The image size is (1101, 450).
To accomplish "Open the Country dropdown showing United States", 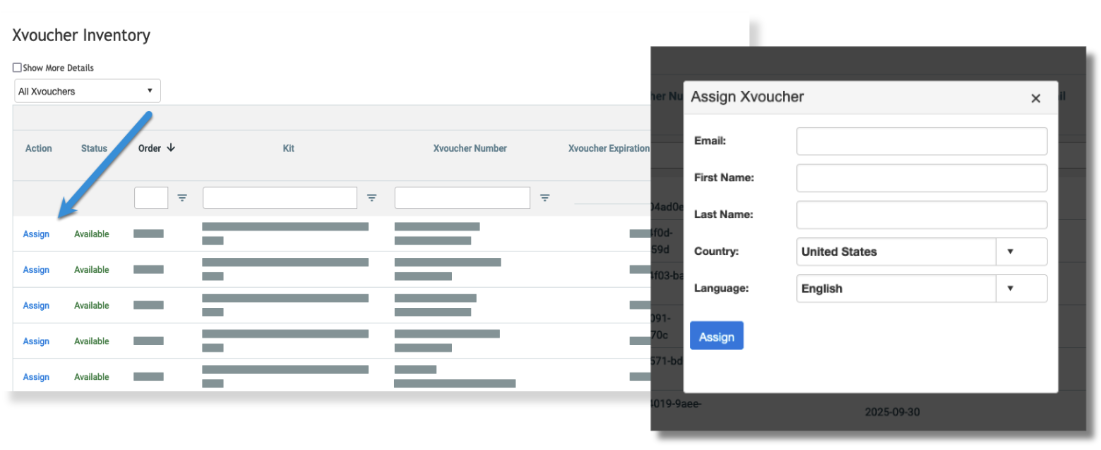I will (x=922, y=251).
